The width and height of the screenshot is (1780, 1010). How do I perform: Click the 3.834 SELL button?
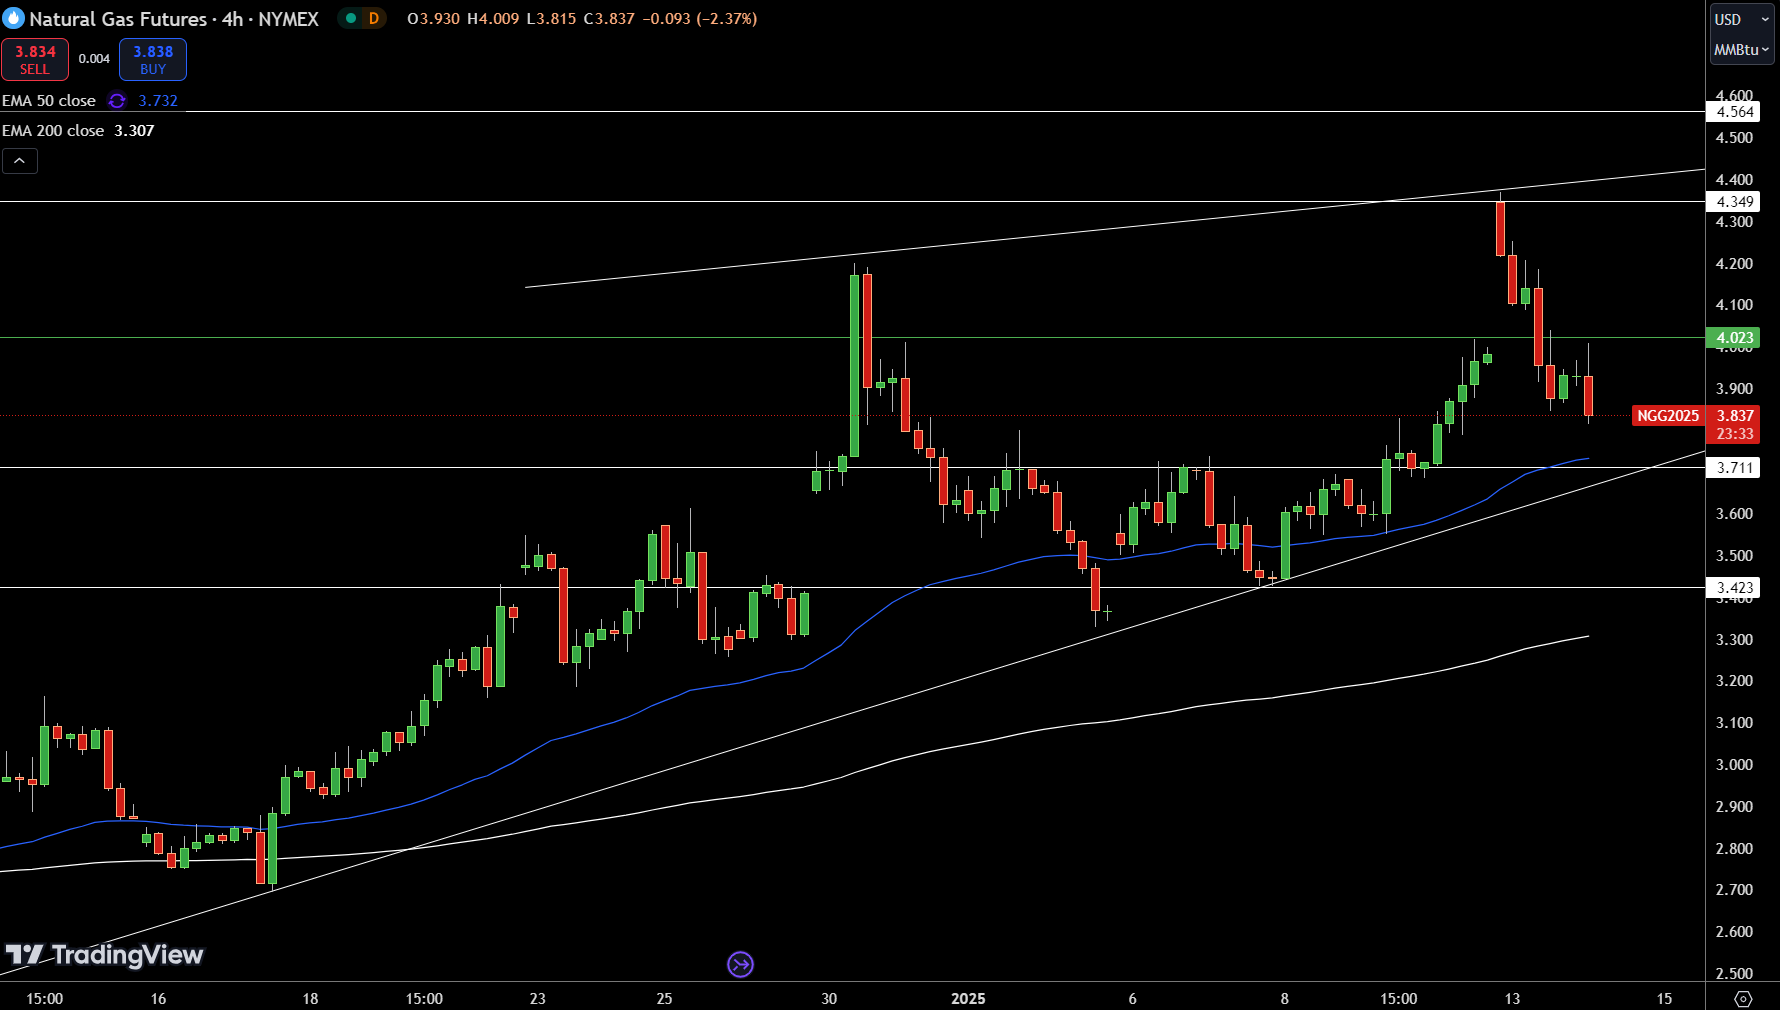coord(35,59)
